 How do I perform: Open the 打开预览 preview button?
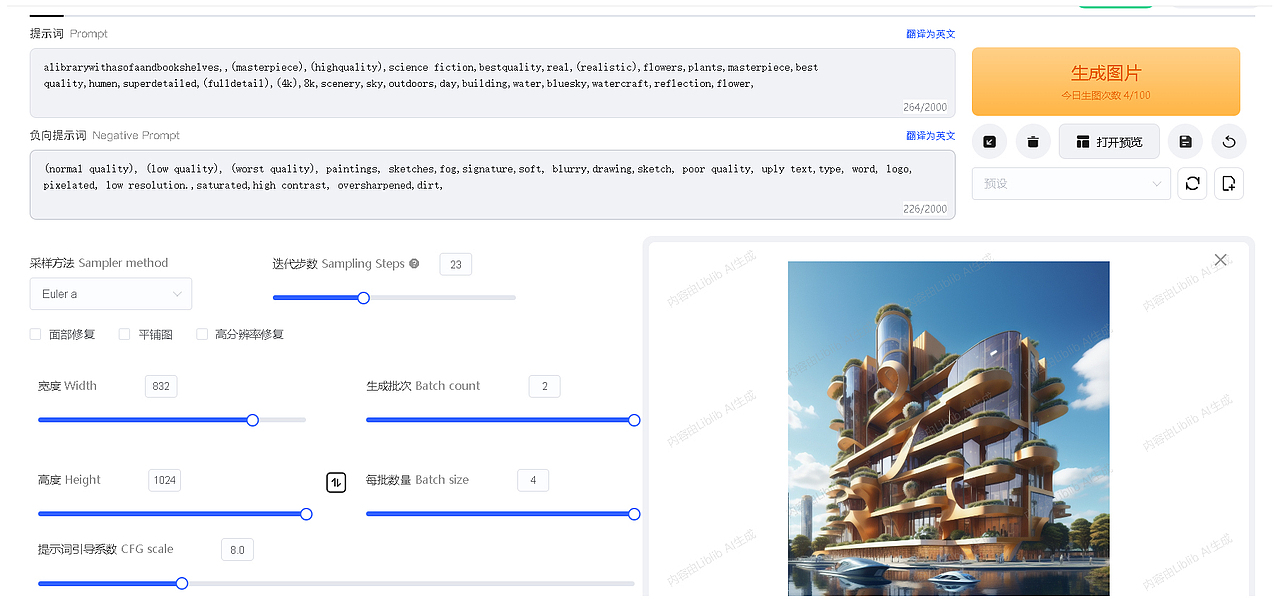click(x=1108, y=142)
